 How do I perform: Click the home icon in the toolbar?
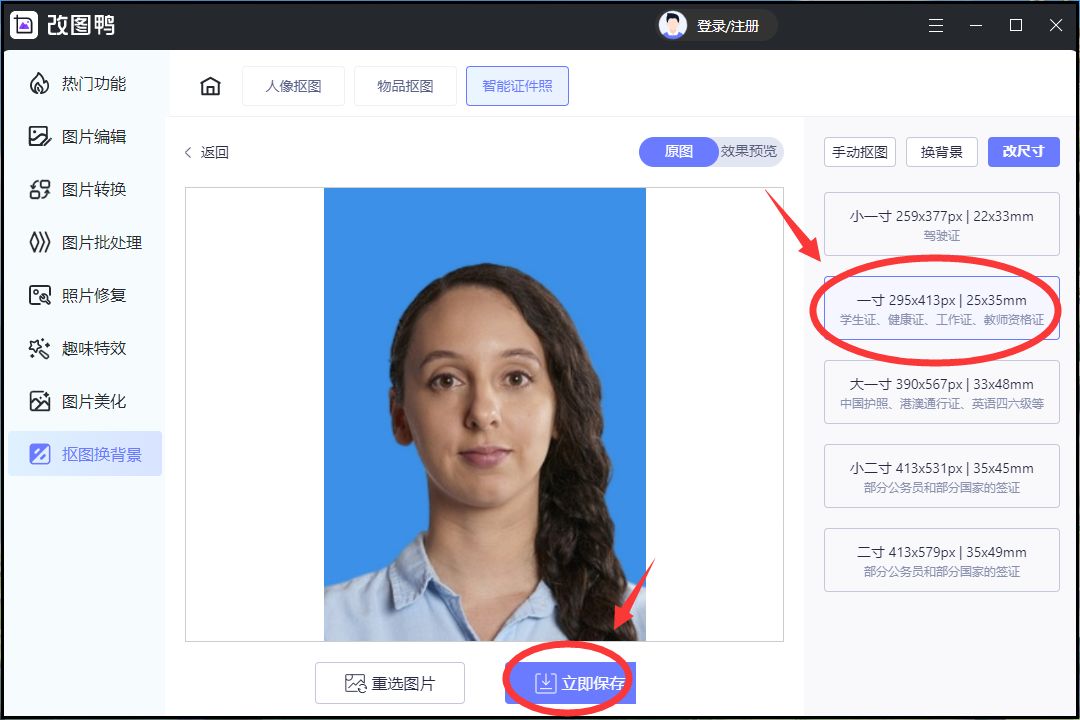pyautogui.click(x=210, y=86)
